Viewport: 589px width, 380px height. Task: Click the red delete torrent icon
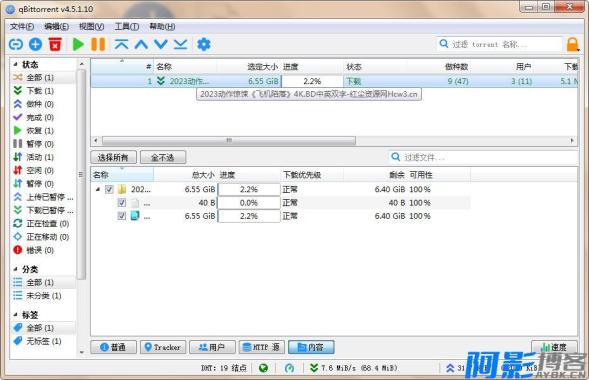(x=55, y=44)
